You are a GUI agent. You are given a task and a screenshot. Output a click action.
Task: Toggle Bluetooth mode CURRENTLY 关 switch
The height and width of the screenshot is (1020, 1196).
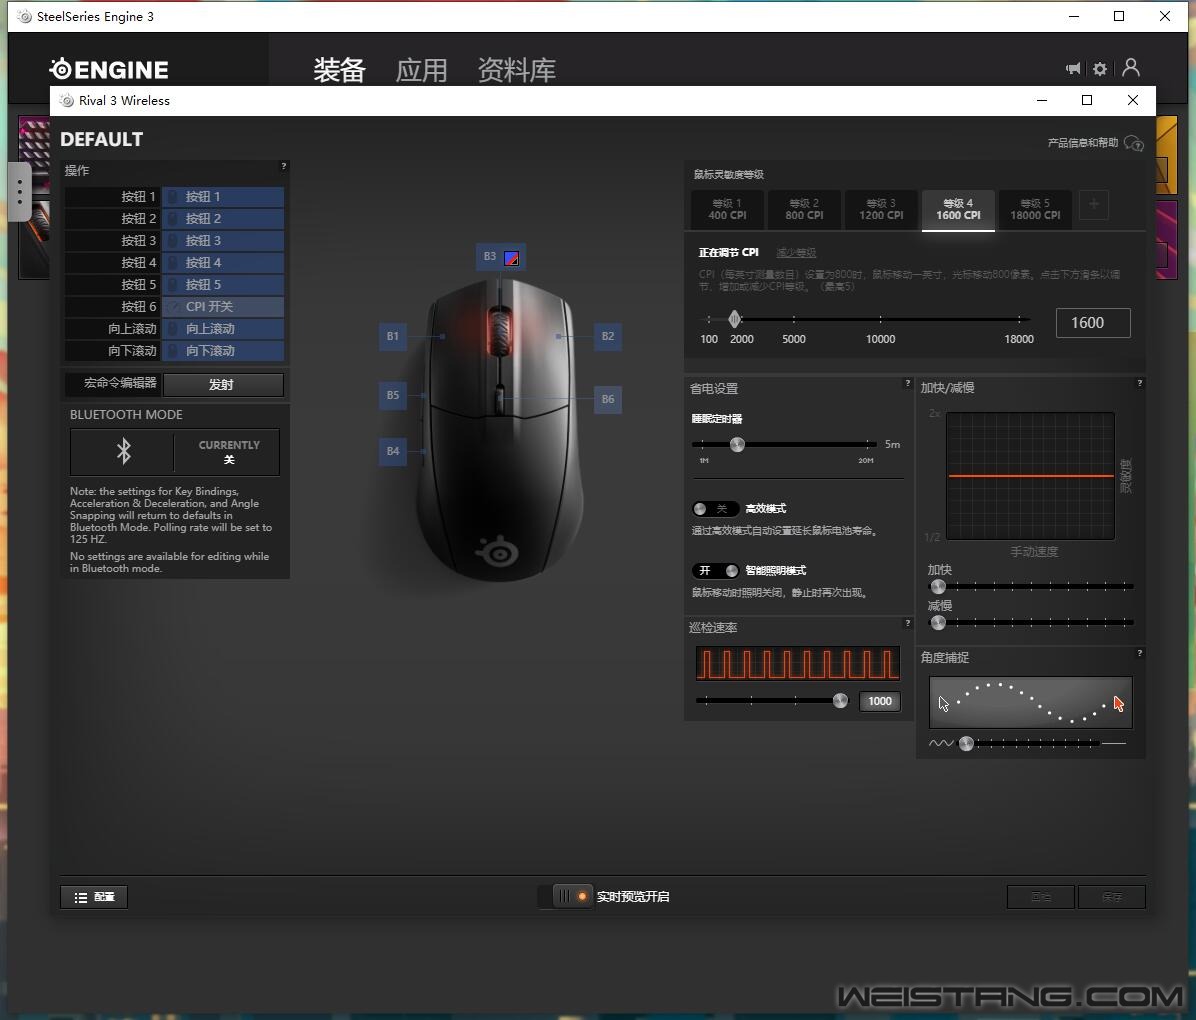[175, 452]
